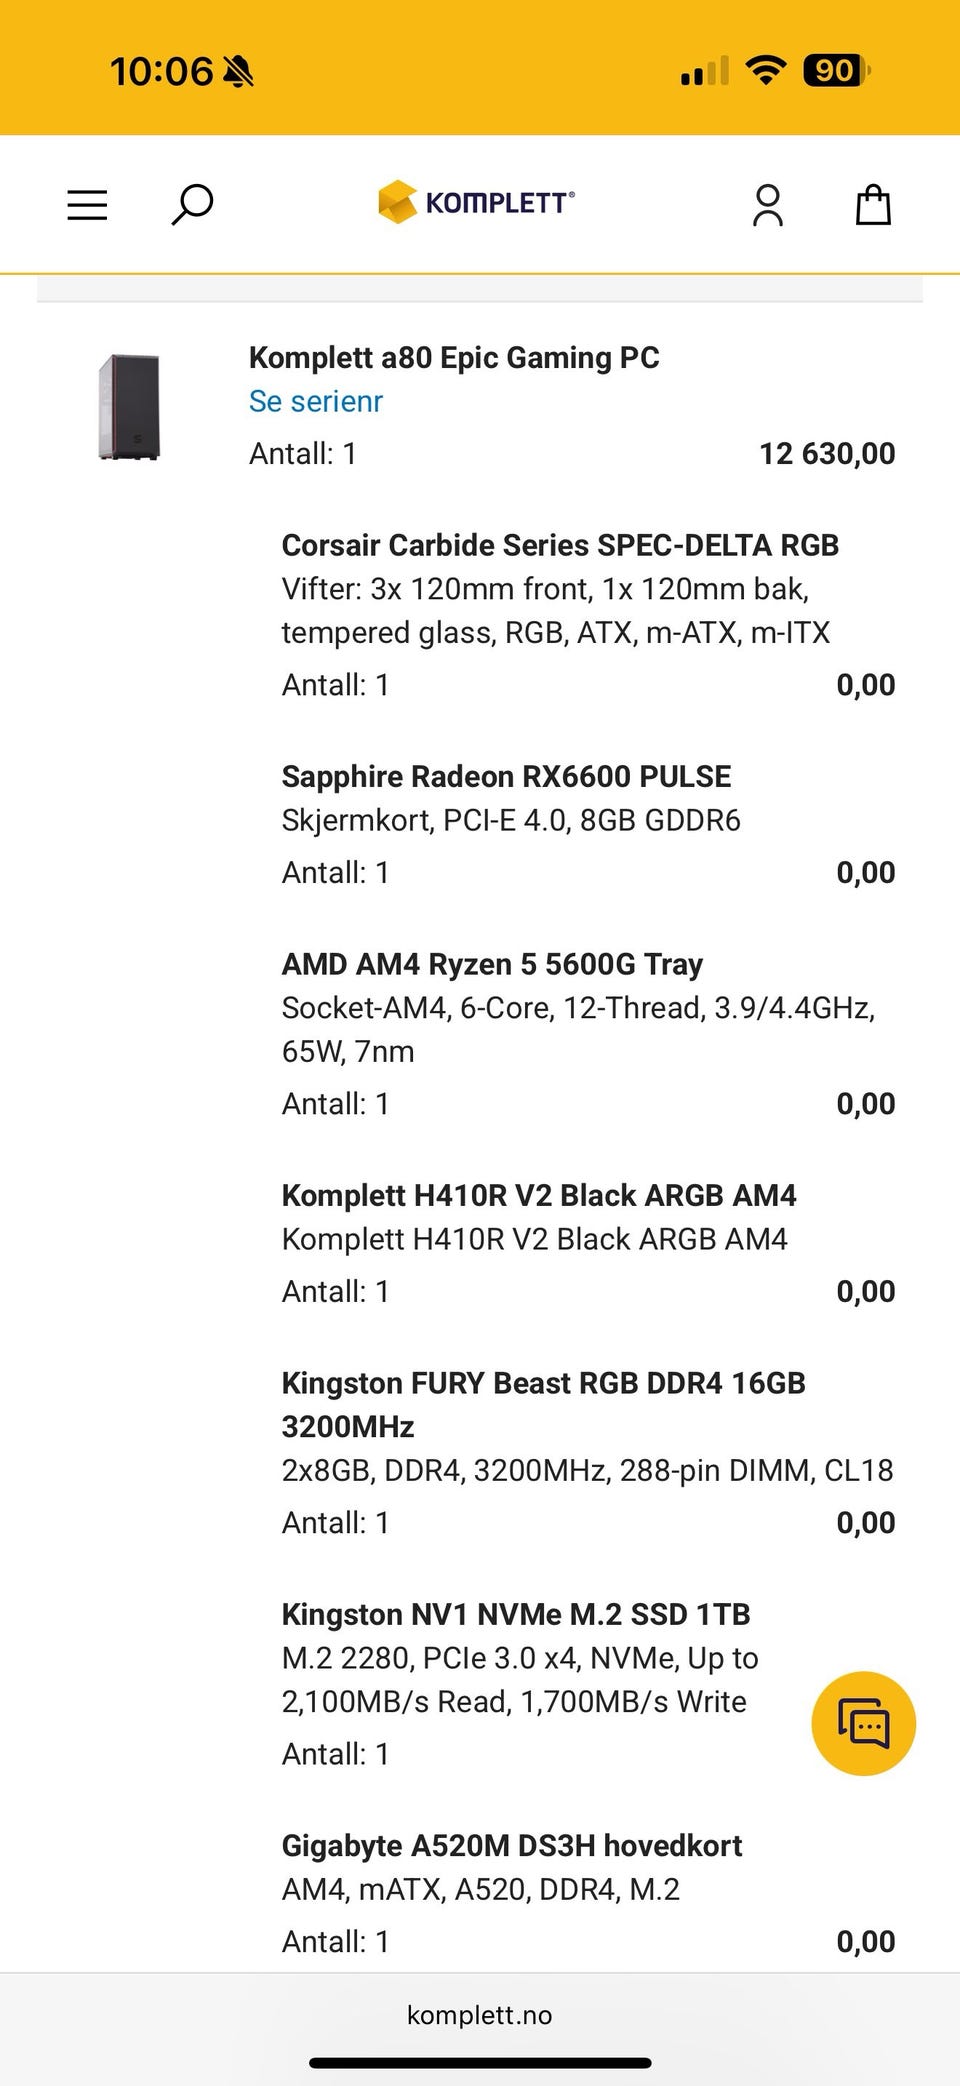Select the gaming PC product thumbnail
Screen dimensions: 960x2086
(129, 406)
